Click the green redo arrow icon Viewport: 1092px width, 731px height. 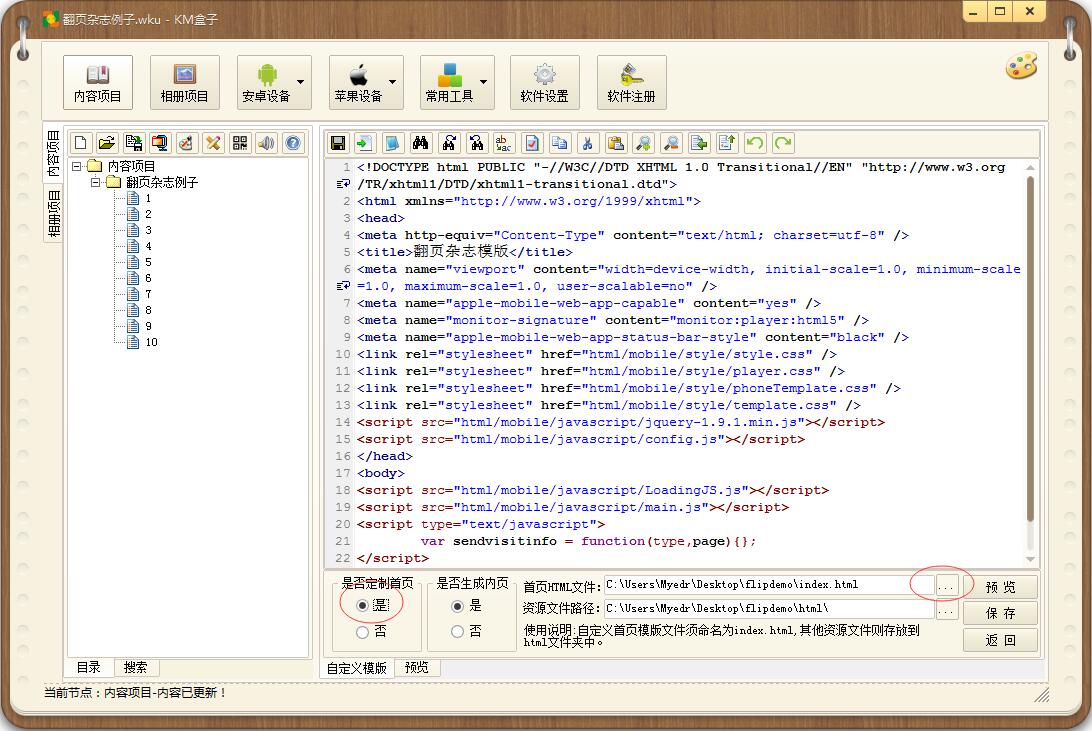[x=783, y=143]
